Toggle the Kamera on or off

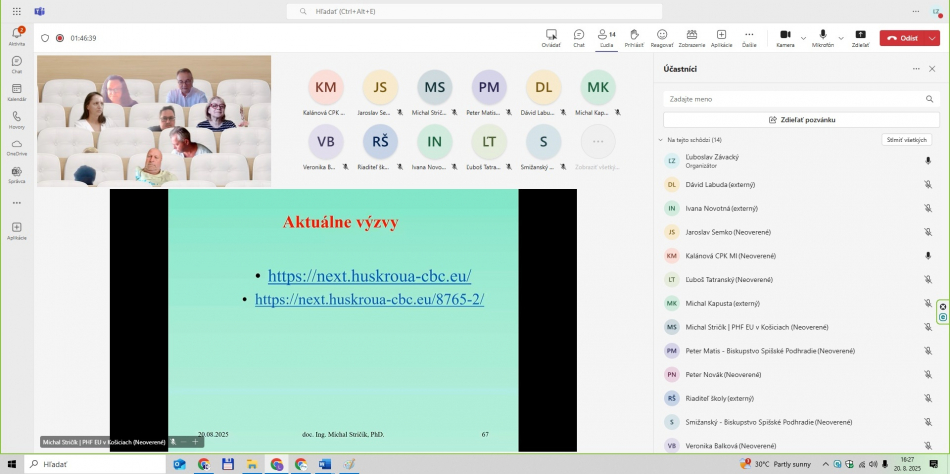click(785, 37)
